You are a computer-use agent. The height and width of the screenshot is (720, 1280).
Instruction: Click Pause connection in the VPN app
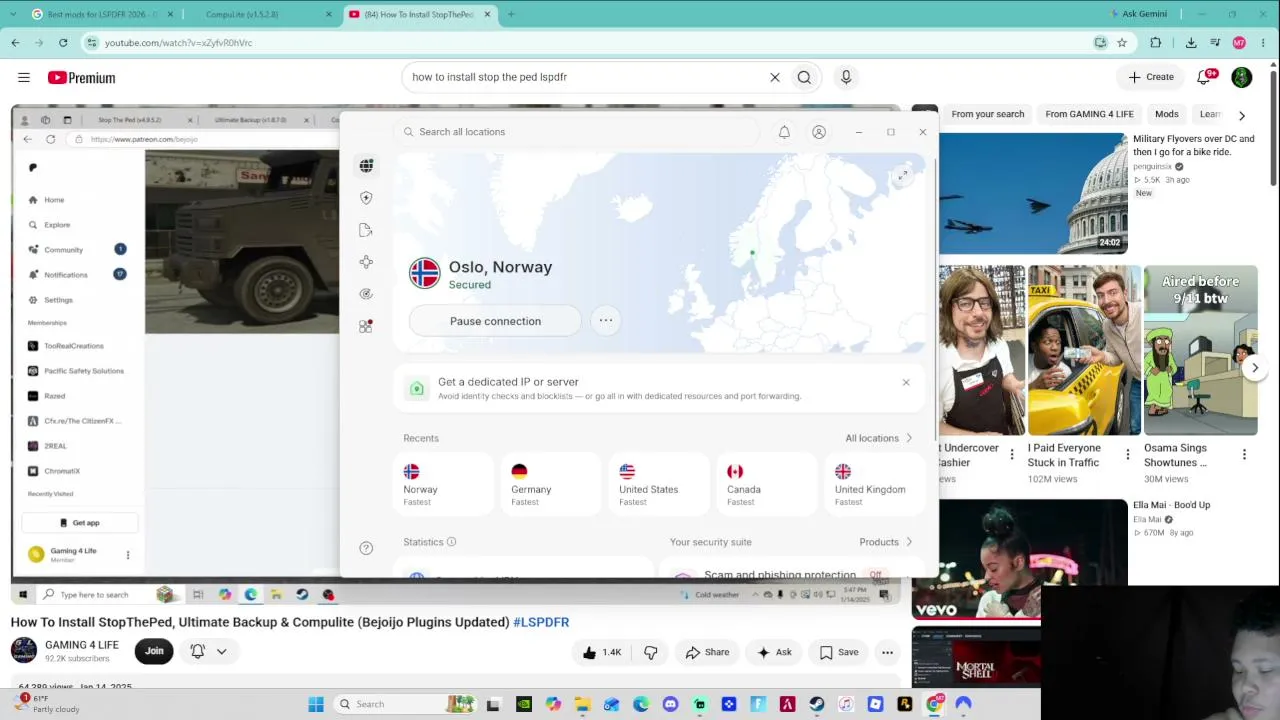pyautogui.click(x=495, y=321)
